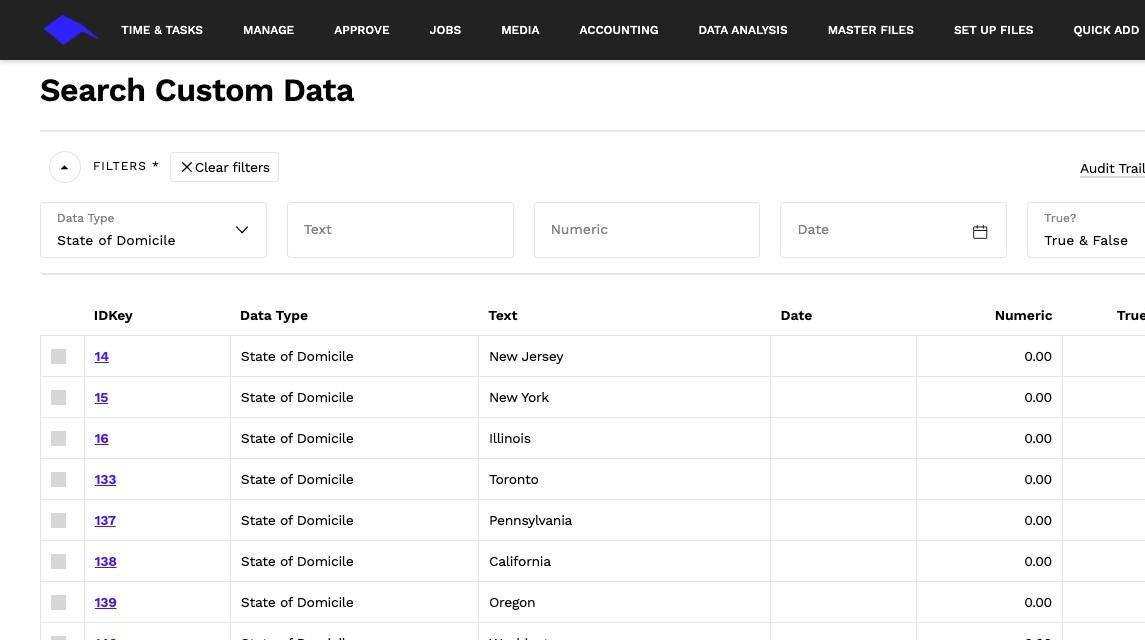1145x640 pixels.
Task: Click the 0.00 value in Oregon row
Action: point(1038,602)
